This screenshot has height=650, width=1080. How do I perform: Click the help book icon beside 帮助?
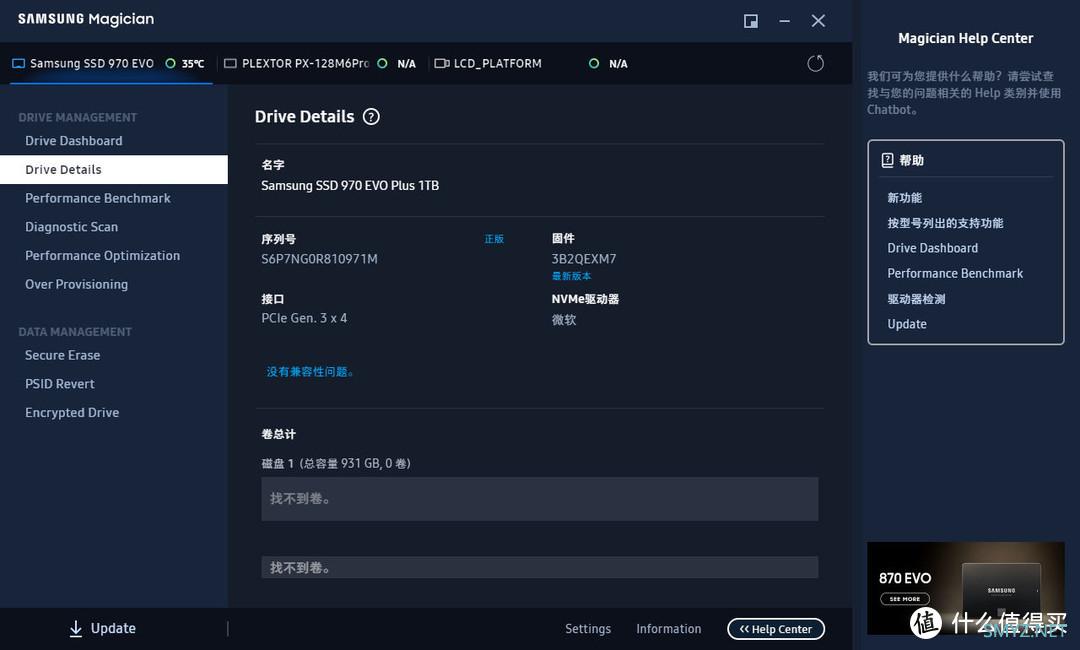(887, 160)
